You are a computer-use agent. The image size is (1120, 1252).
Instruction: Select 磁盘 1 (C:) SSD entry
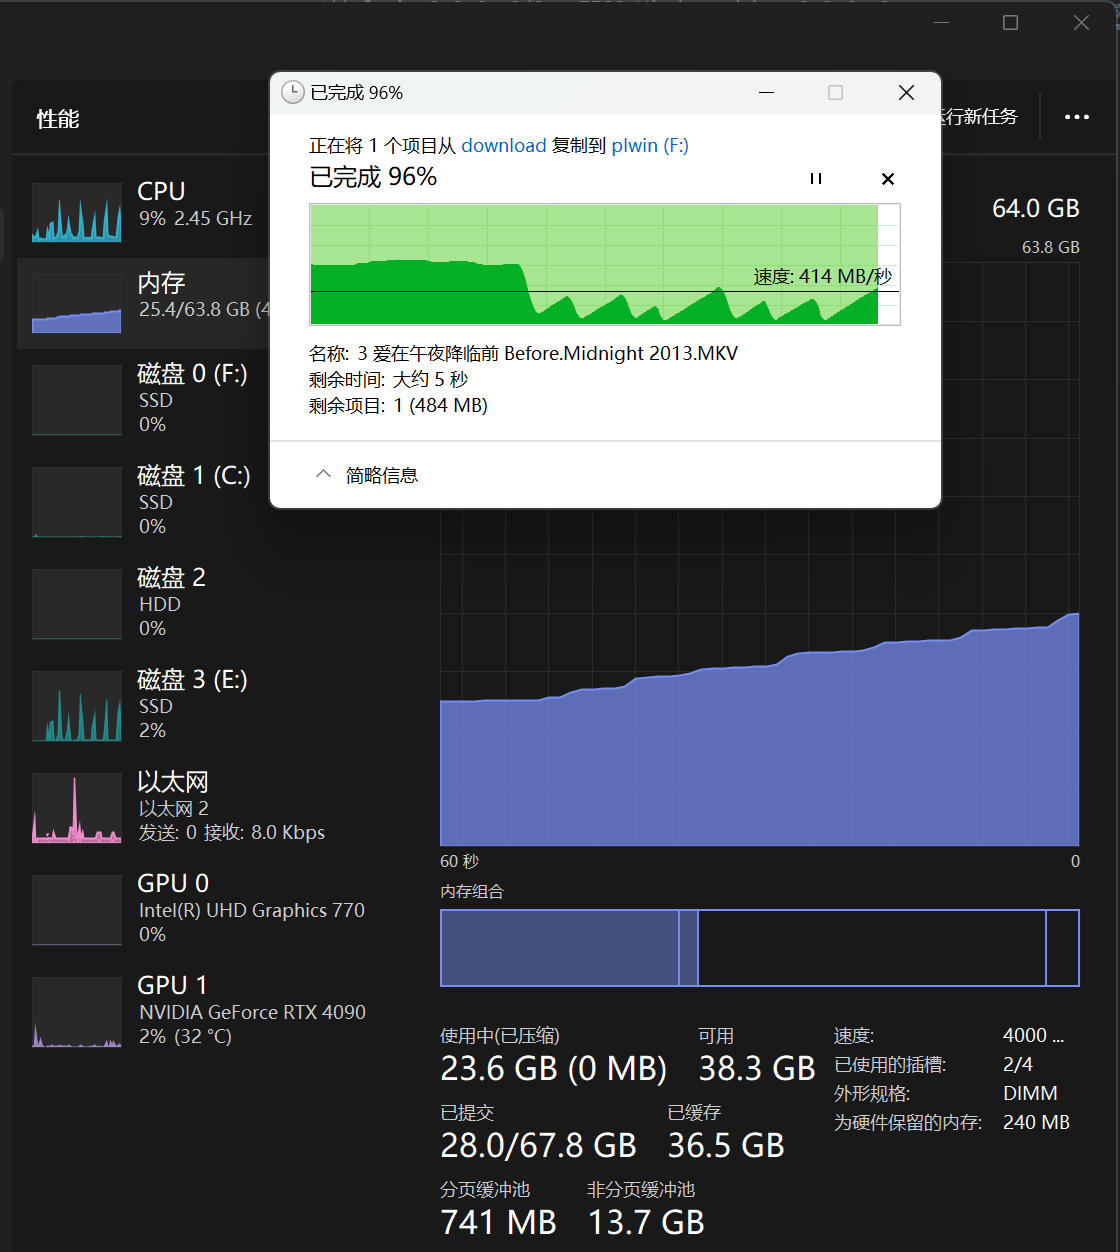(192, 500)
